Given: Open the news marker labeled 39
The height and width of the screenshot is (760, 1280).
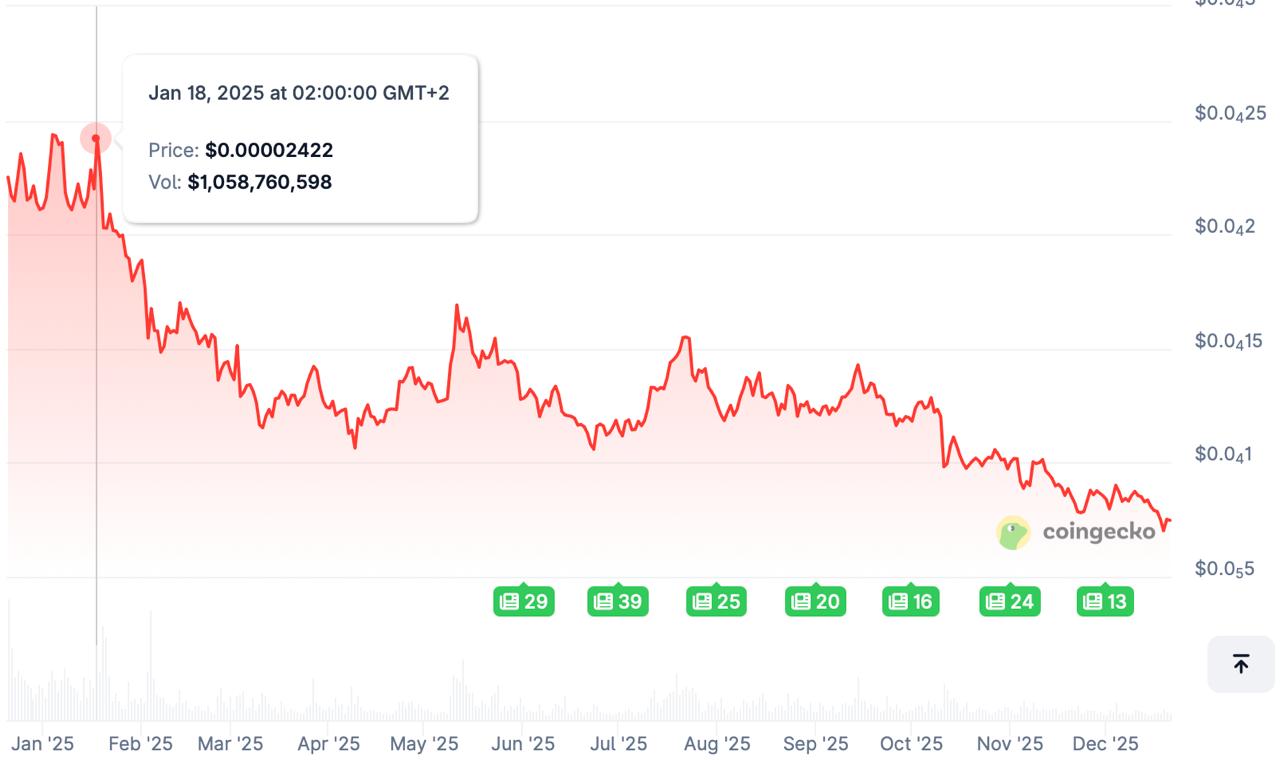Looking at the screenshot, I should point(618,601).
